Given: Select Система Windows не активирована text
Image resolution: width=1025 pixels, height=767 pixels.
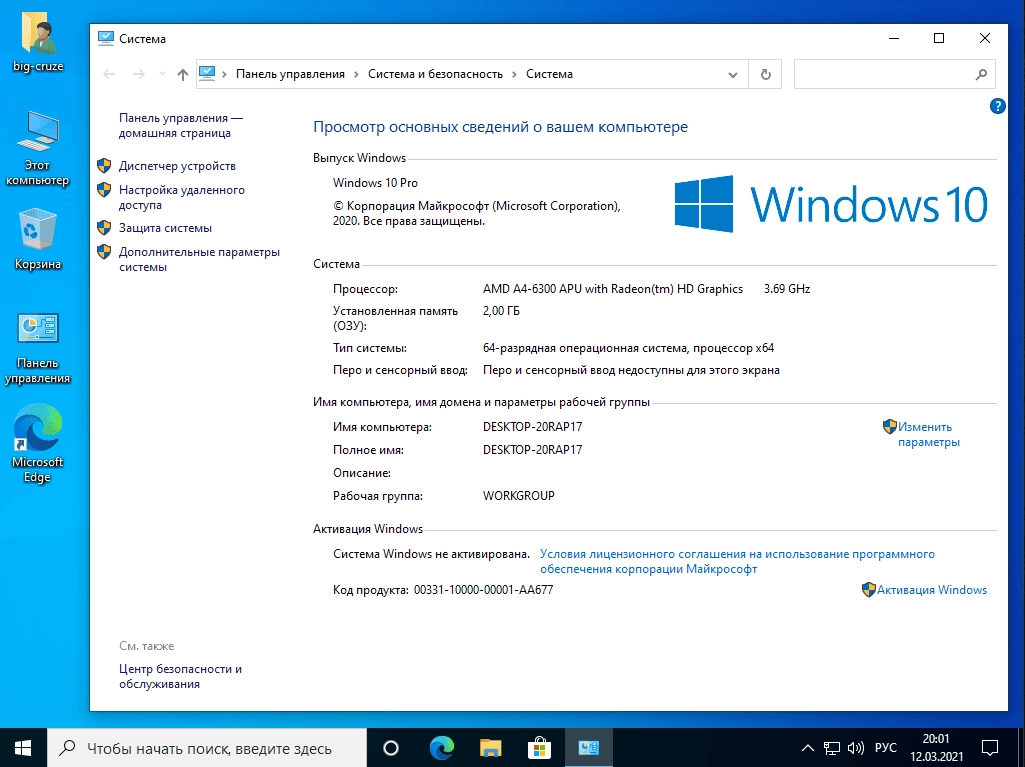Looking at the screenshot, I should pos(431,554).
